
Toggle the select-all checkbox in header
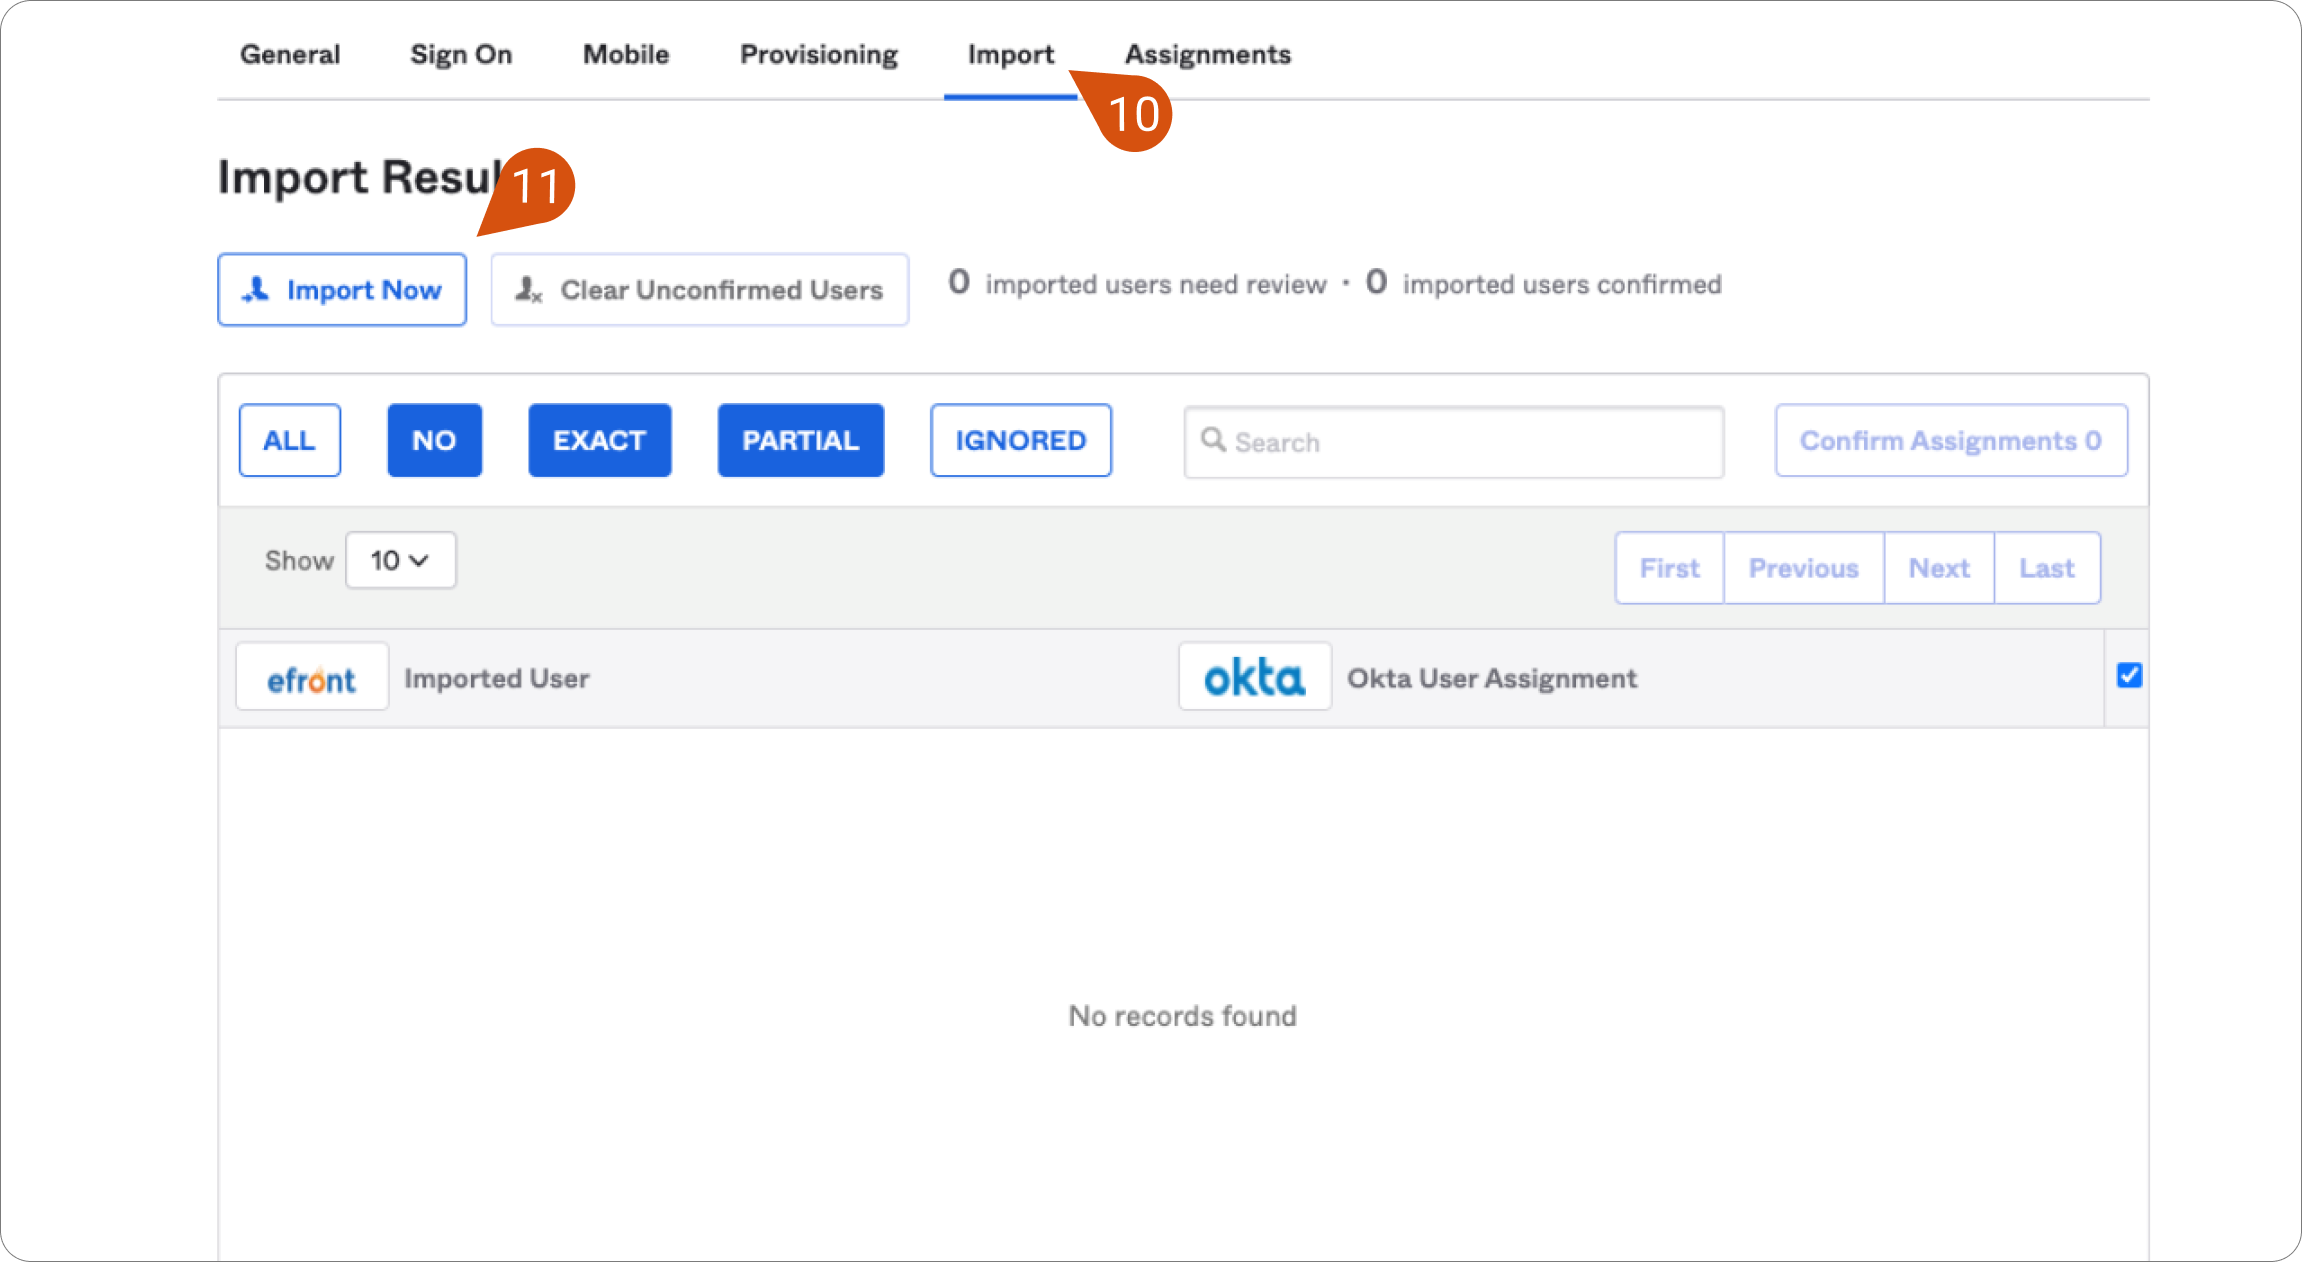click(x=2129, y=676)
